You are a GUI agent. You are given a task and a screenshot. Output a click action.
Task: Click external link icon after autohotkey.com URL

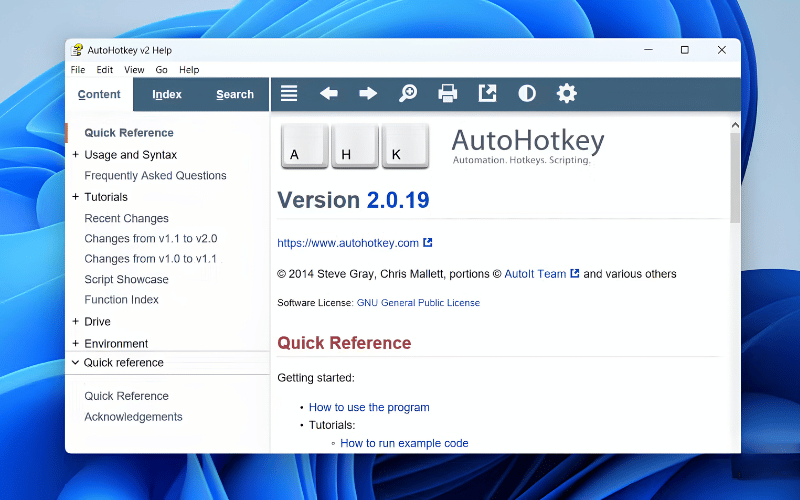click(428, 243)
